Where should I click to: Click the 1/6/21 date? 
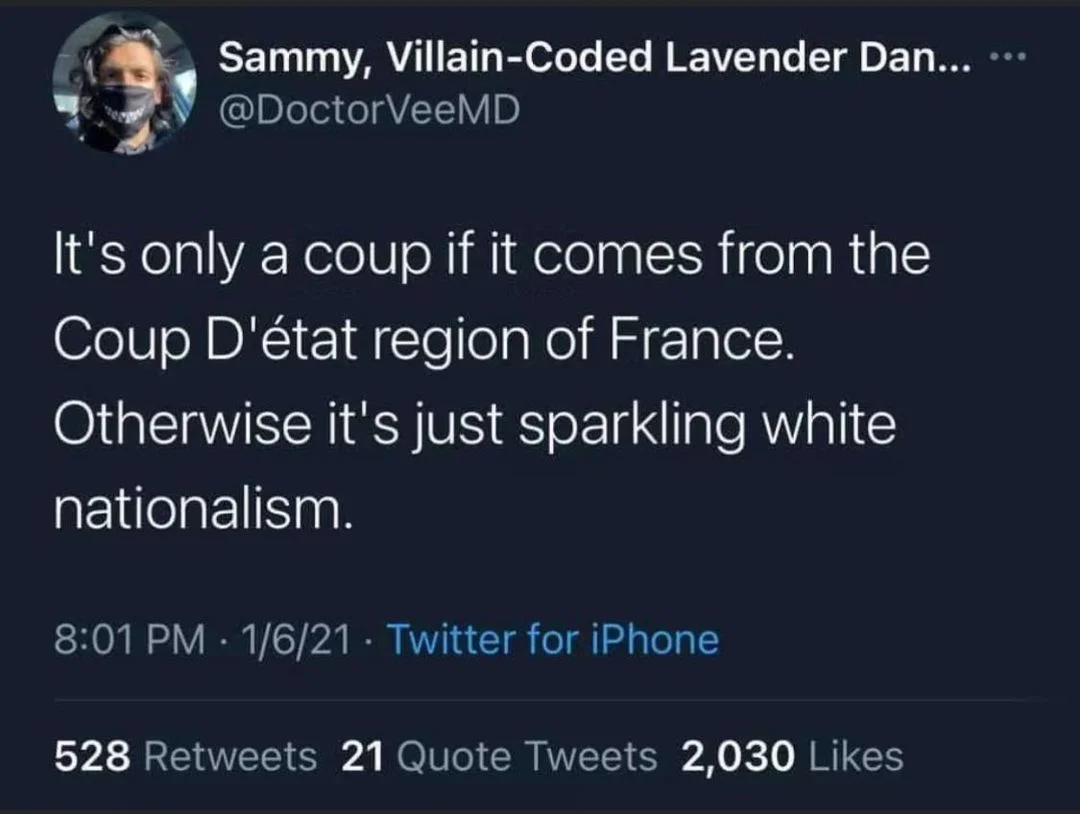(298, 639)
